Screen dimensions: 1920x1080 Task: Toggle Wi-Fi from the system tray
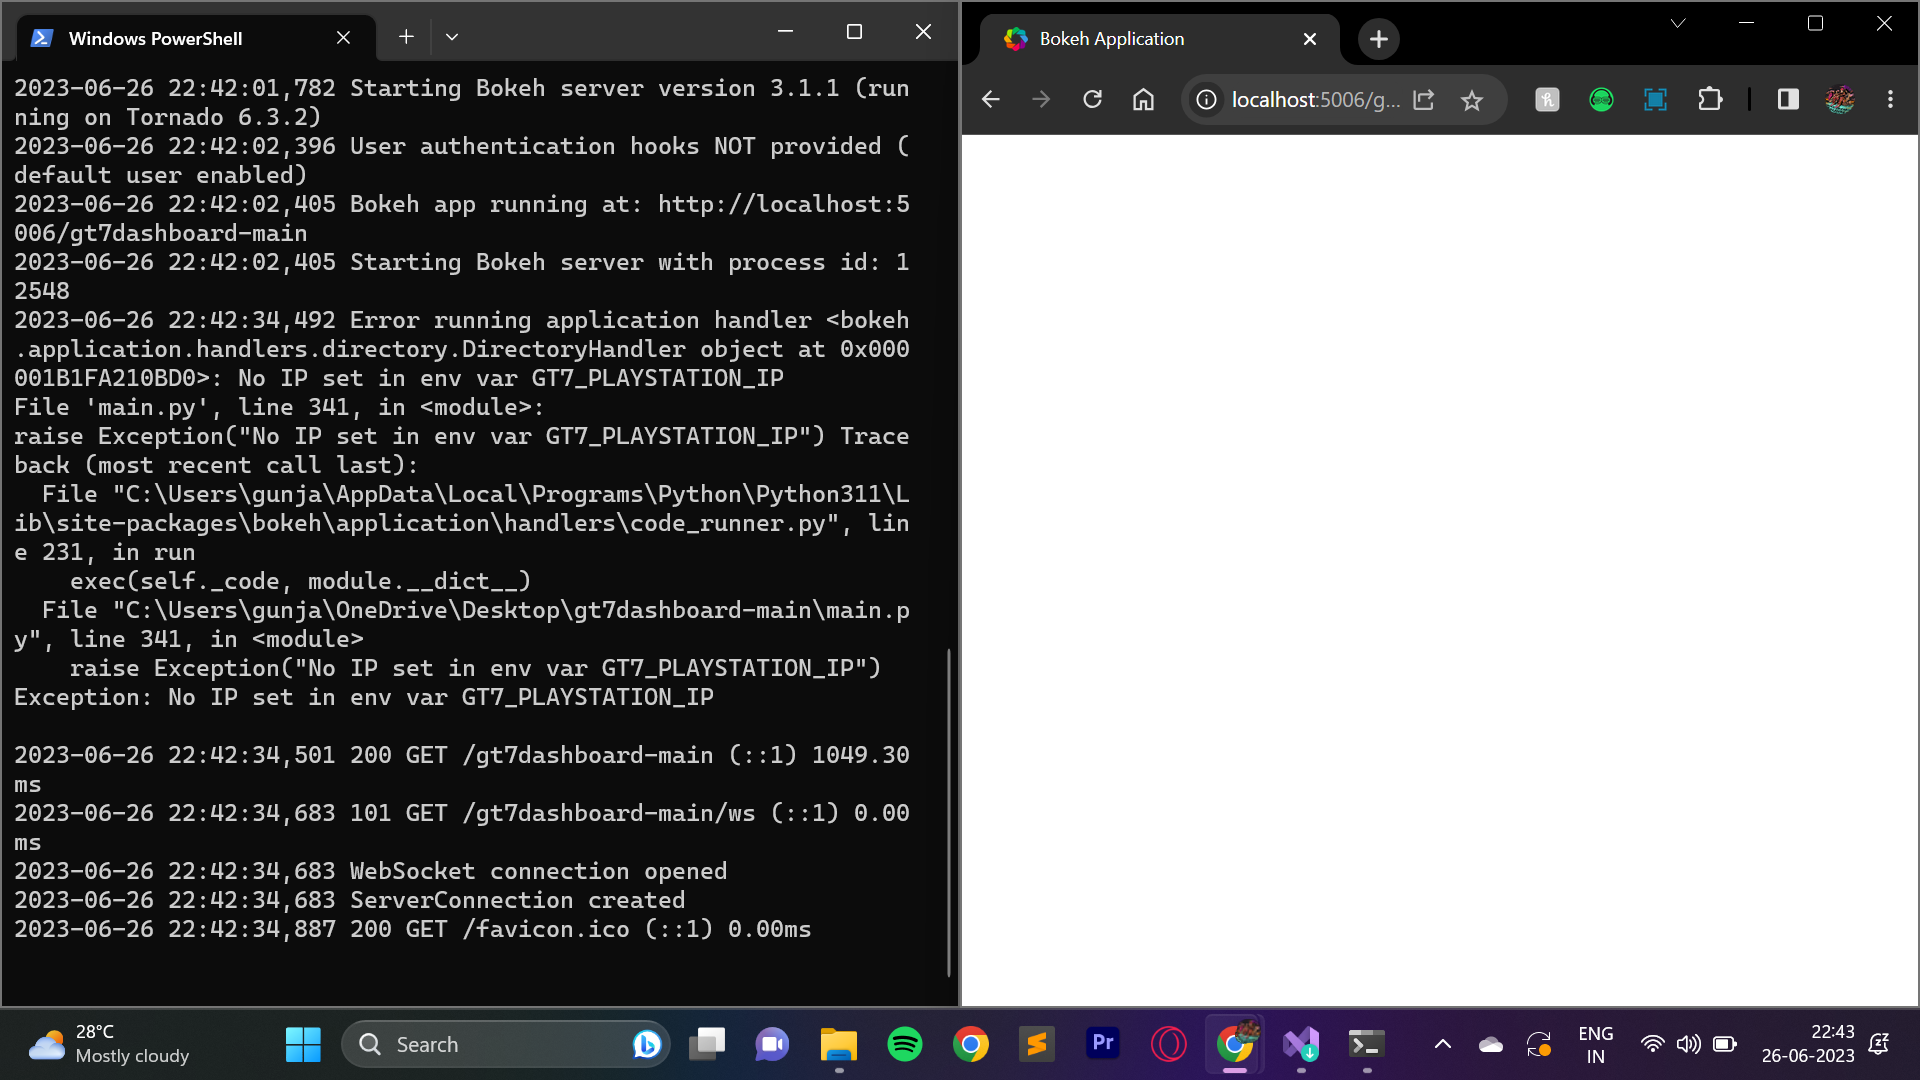(x=1652, y=1043)
